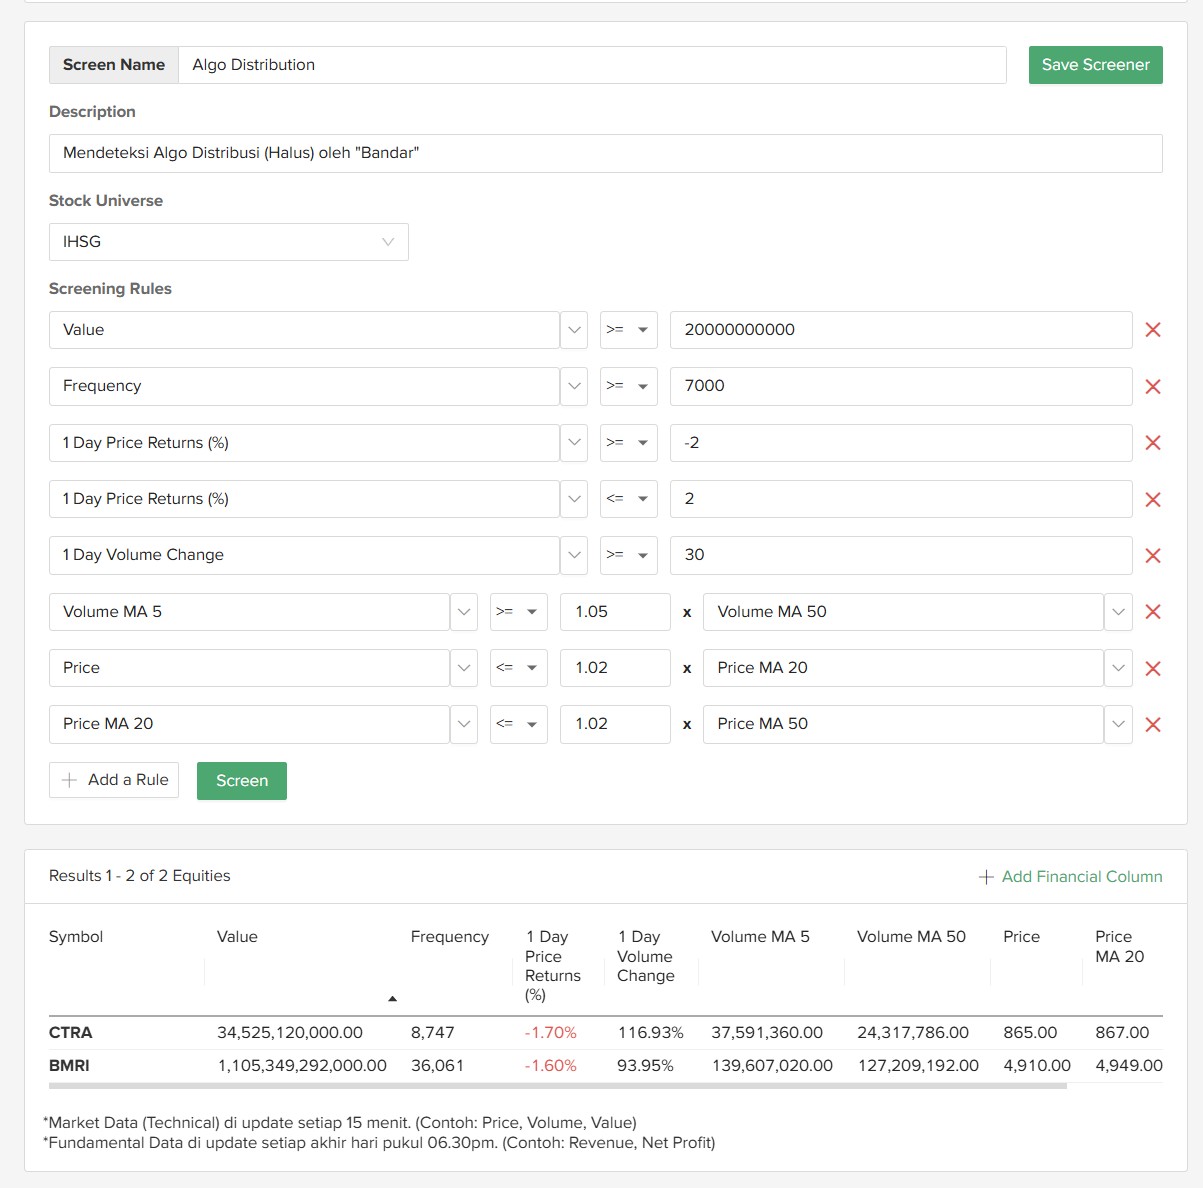Delete the Price MA 20 vs MA 50 rule
The height and width of the screenshot is (1188, 1203).
[1152, 725]
